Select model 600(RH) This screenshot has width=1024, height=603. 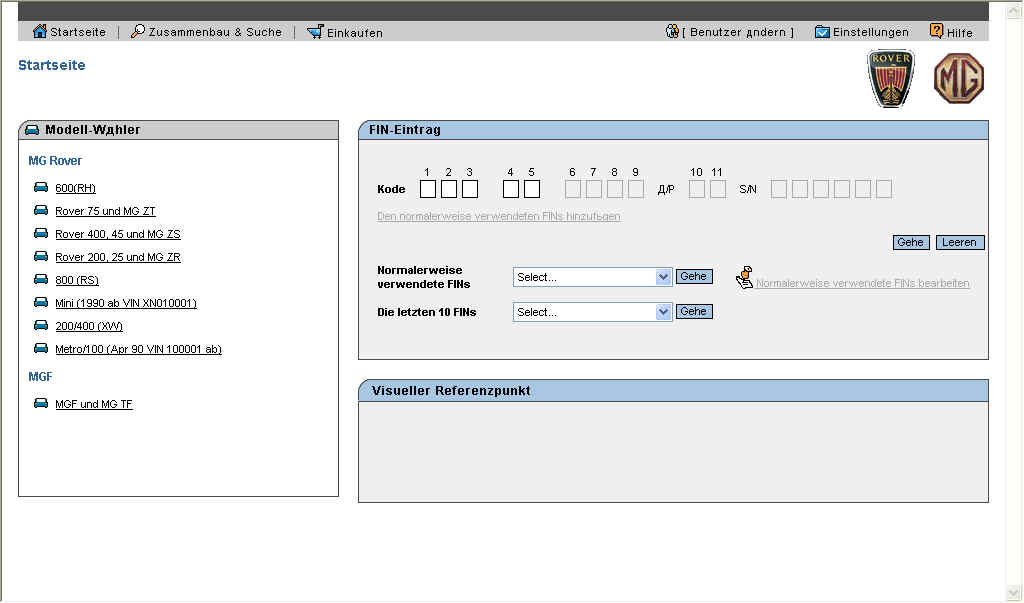tap(75, 188)
